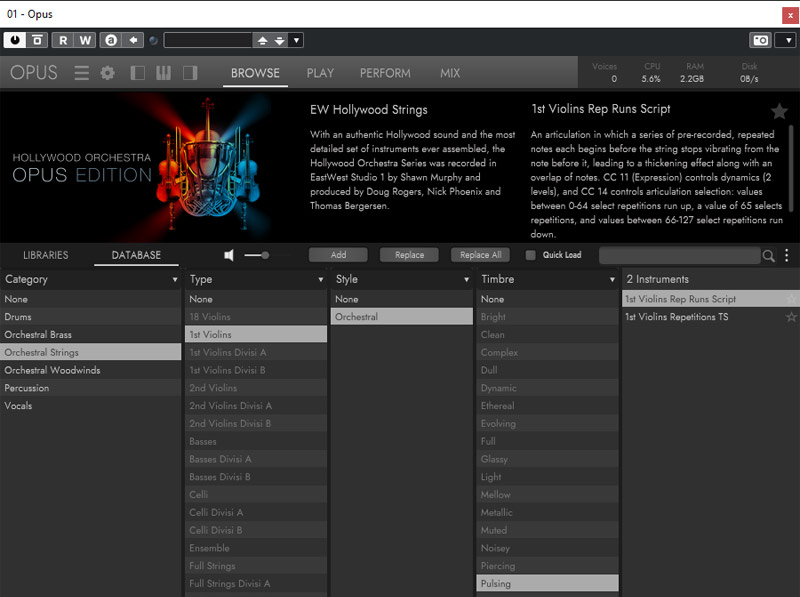Switch to the LIBRARIES tab
This screenshot has width=800, height=597.
click(46, 255)
